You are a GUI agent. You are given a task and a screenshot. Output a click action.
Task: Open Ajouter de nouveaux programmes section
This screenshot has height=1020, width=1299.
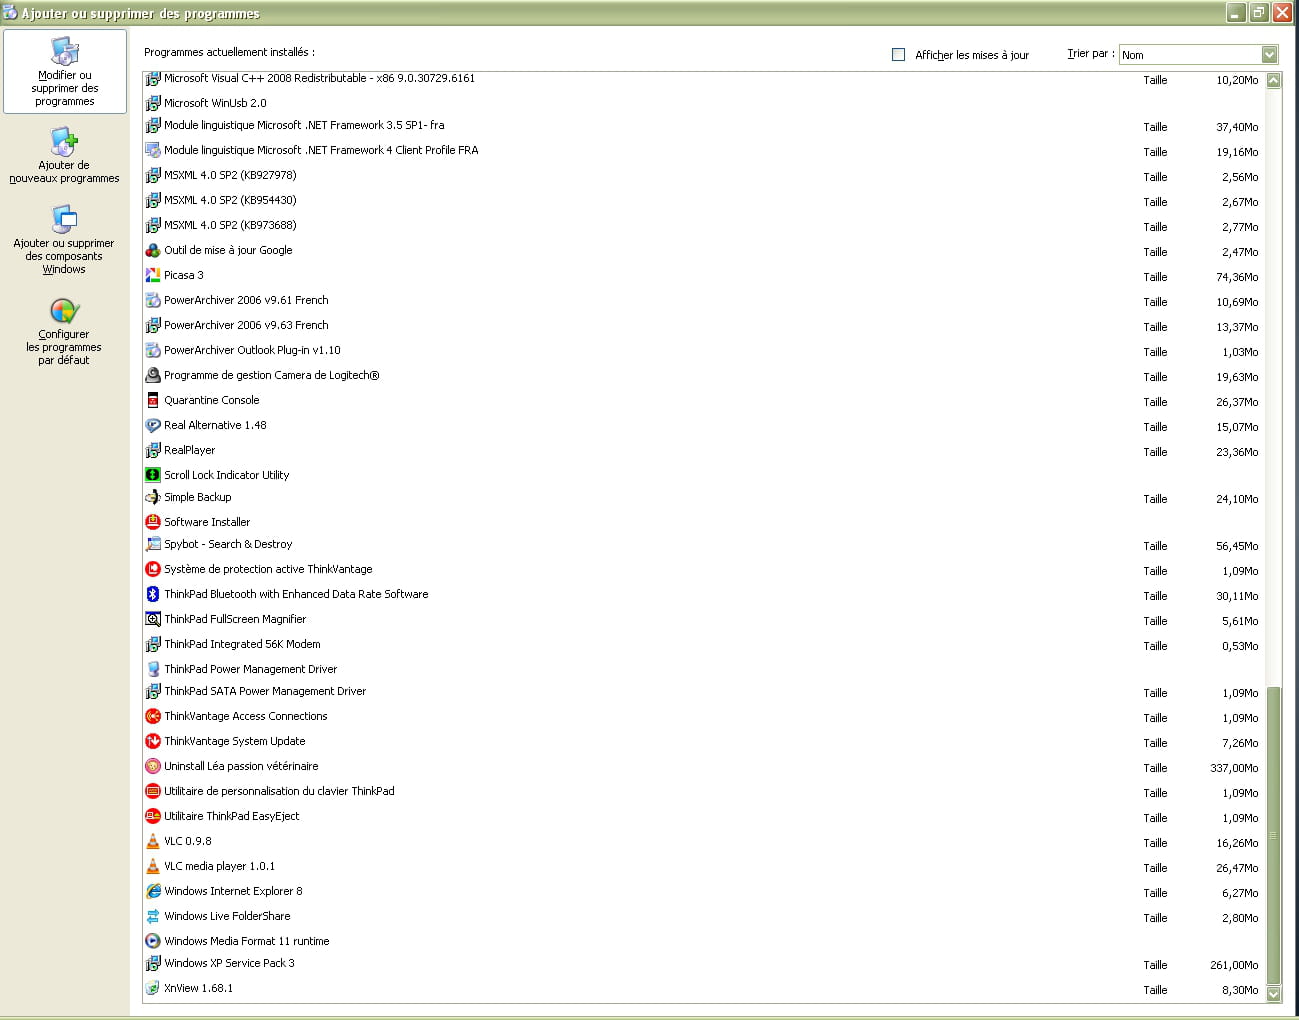coord(64,155)
